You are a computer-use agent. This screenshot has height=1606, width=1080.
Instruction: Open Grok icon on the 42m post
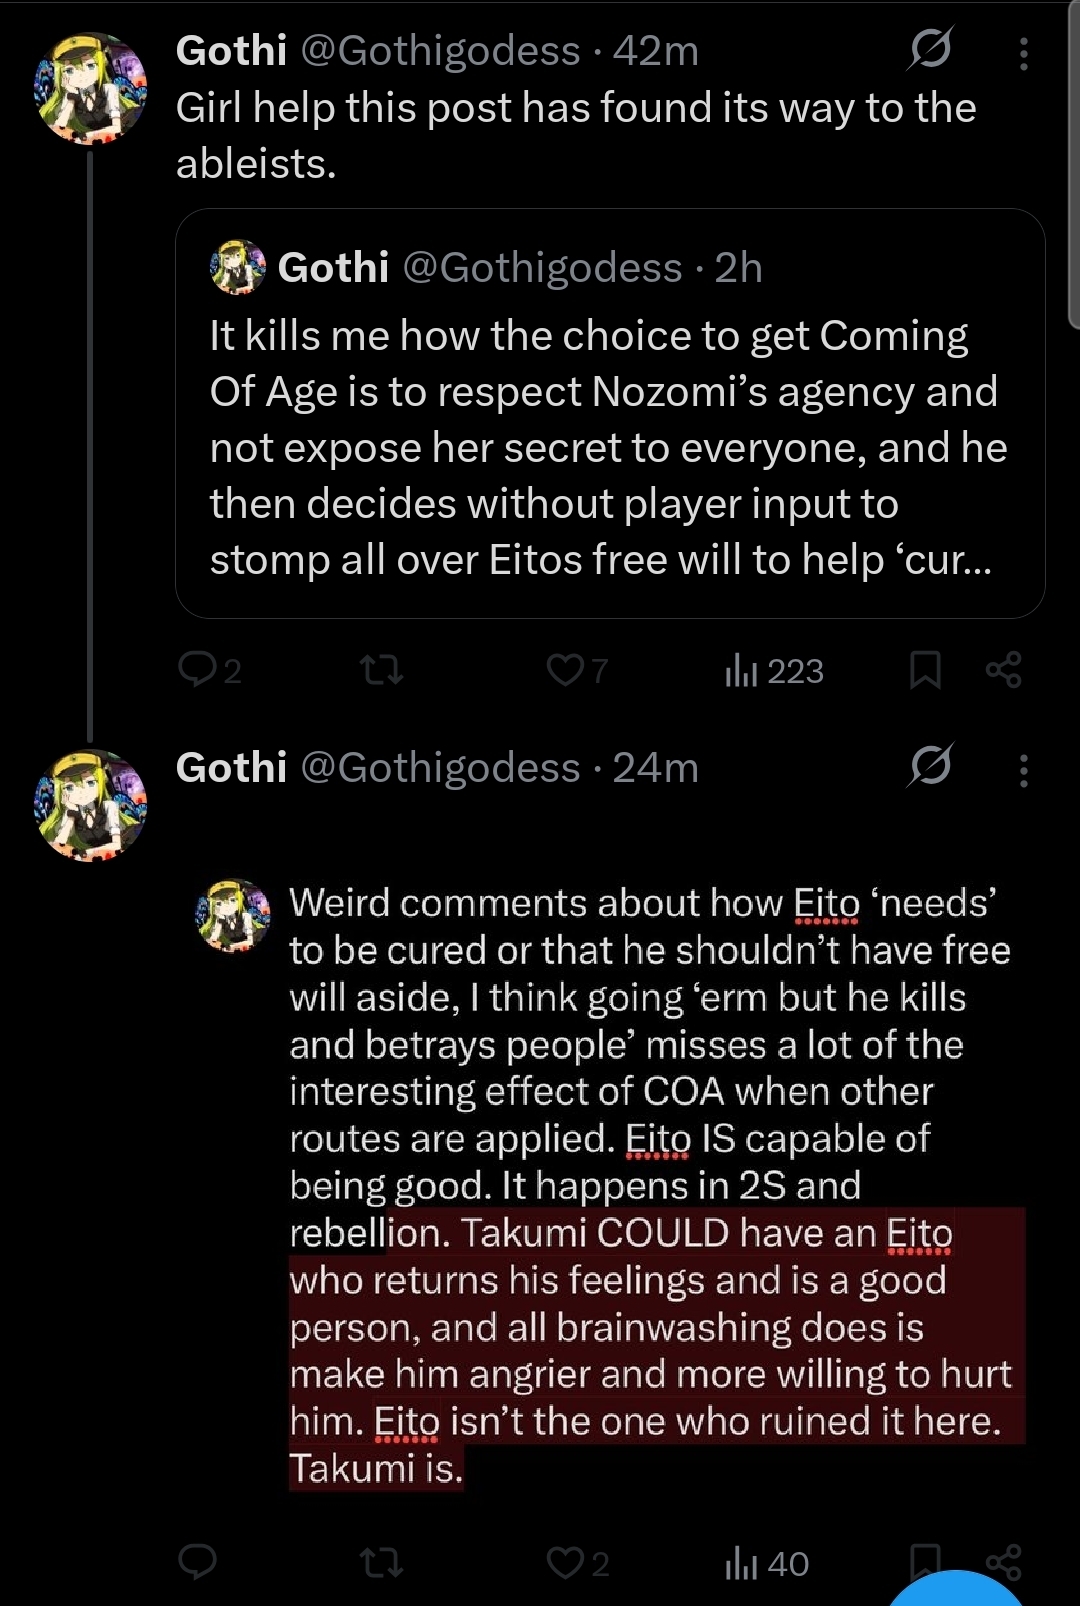click(930, 49)
